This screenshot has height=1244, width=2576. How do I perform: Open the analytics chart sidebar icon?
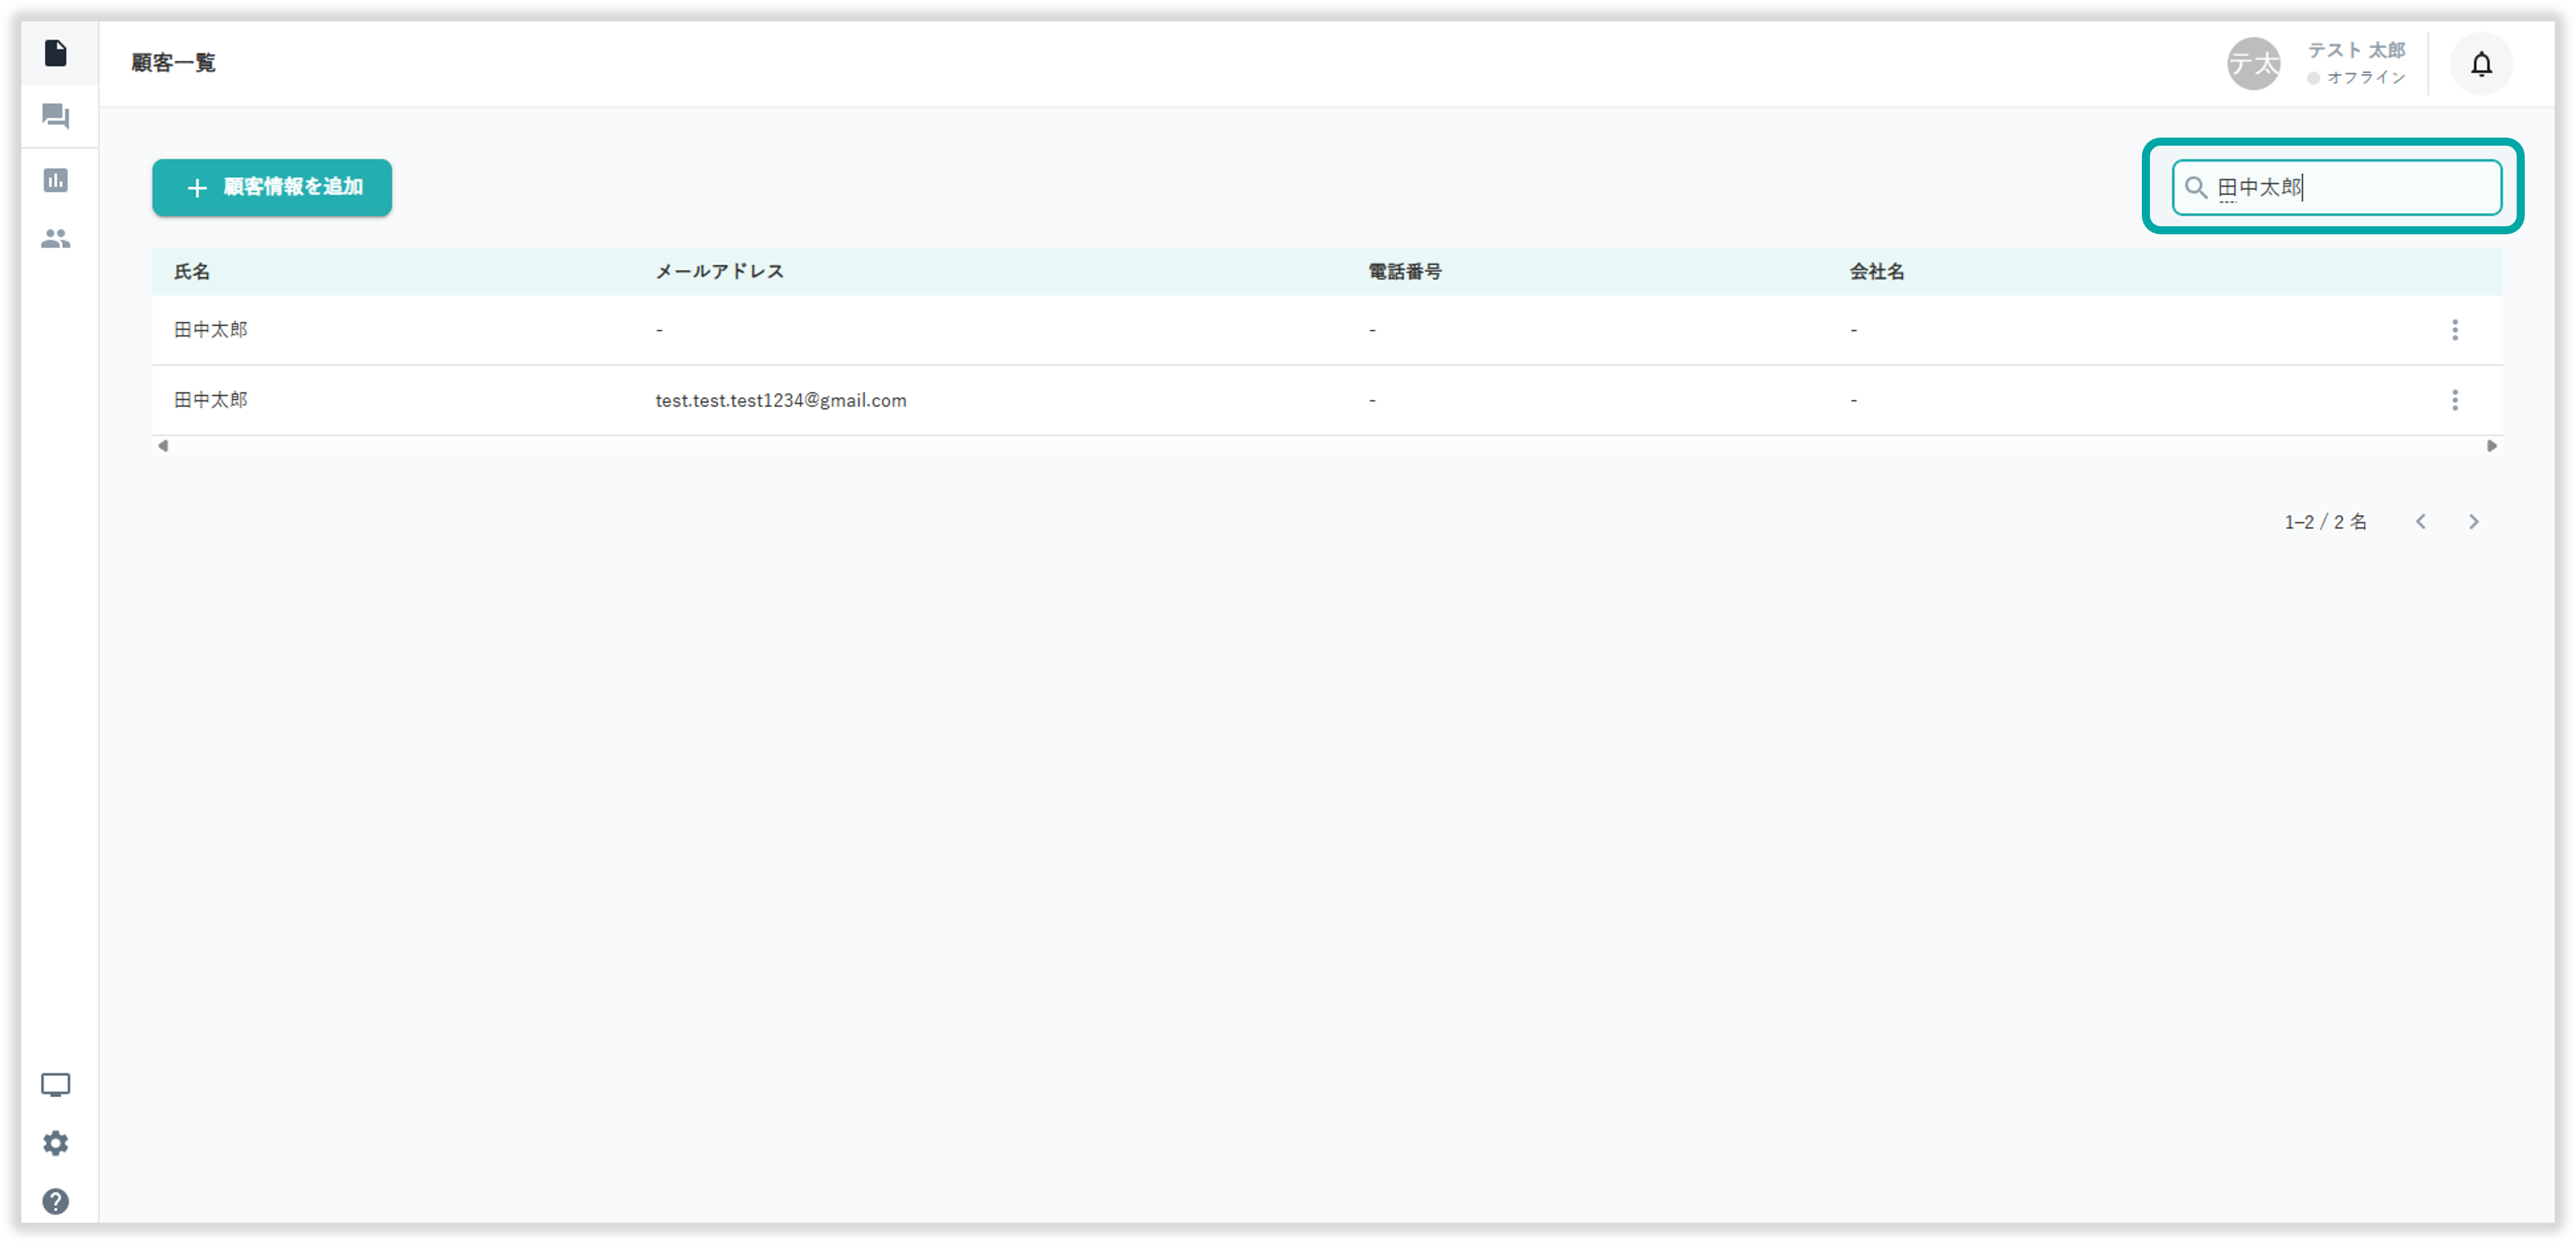(56, 180)
